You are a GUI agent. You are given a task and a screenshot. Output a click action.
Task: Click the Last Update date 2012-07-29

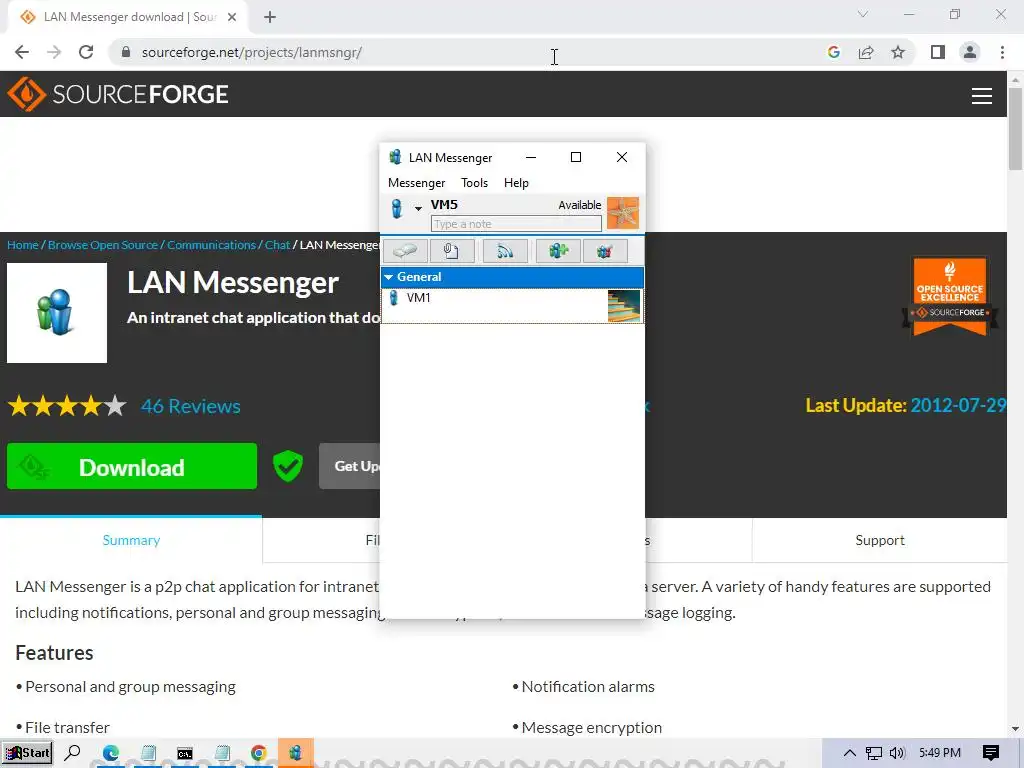(958, 406)
